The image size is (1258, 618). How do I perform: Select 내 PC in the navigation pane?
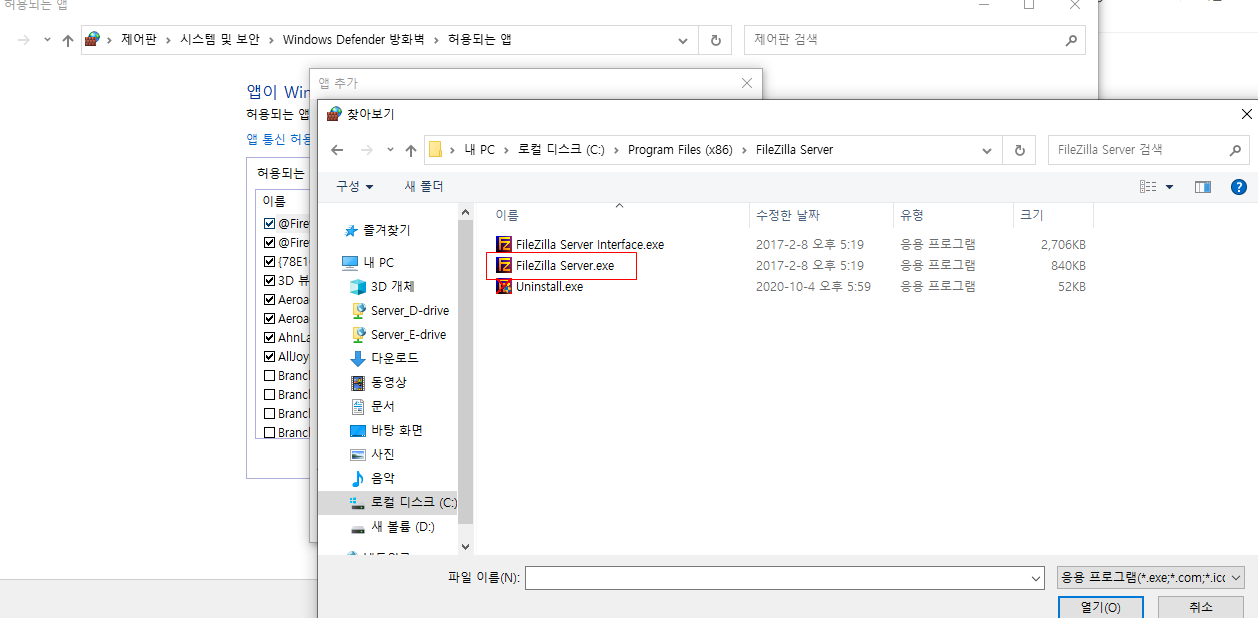[x=368, y=262]
